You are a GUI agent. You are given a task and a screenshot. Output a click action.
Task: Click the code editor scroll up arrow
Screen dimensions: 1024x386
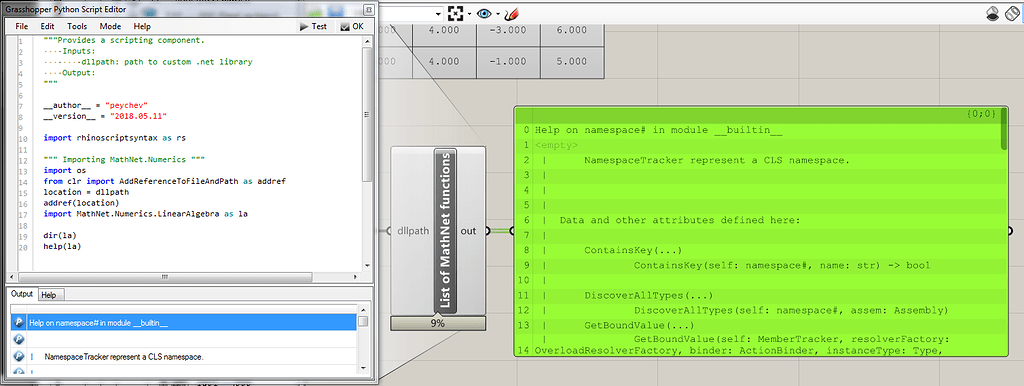pyautogui.click(x=366, y=40)
